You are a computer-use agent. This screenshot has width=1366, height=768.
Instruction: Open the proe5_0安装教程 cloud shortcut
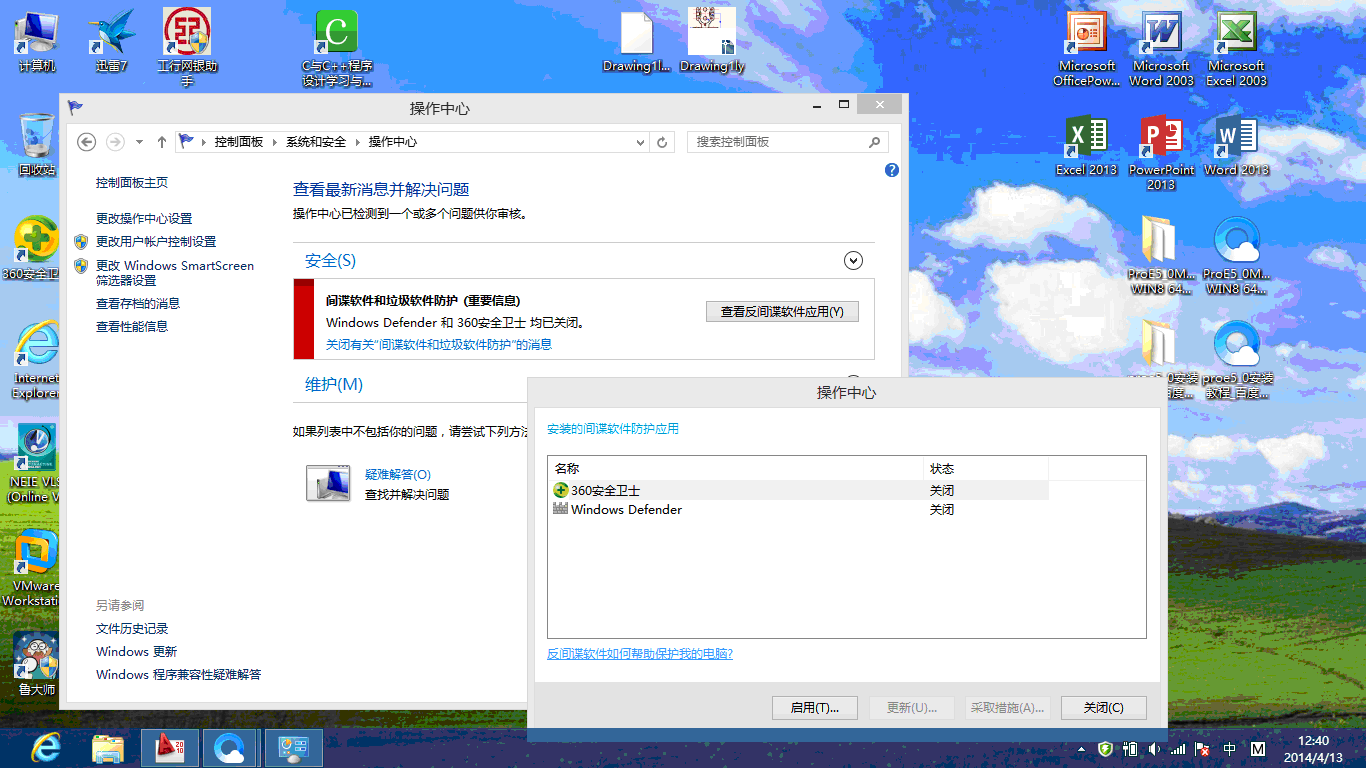point(1238,360)
